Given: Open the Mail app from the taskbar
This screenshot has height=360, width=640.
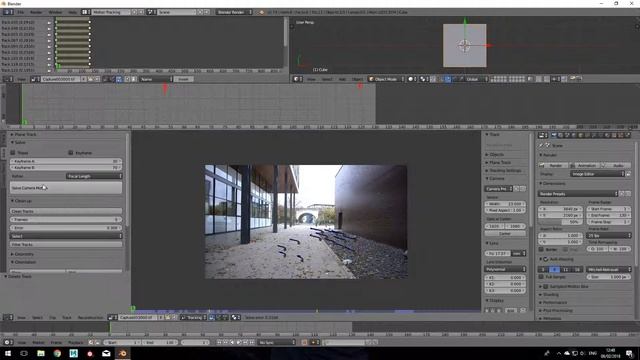Looking at the screenshot, I should pyautogui.click(x=106, y=353).
